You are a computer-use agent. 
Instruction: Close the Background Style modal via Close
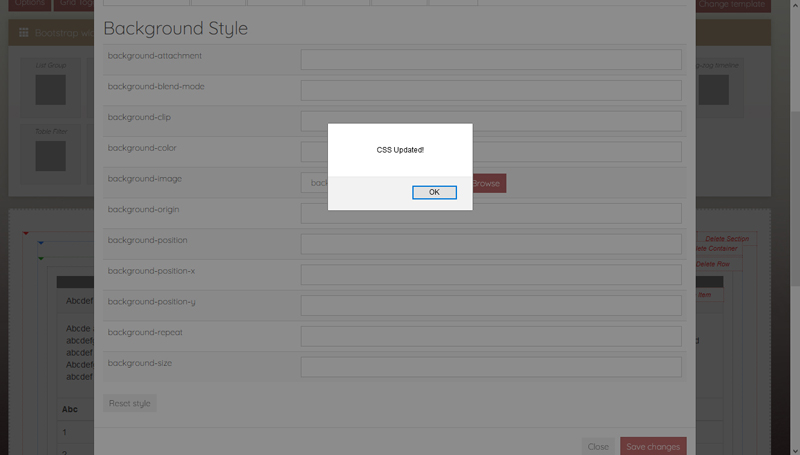click(x=598, y=446)
